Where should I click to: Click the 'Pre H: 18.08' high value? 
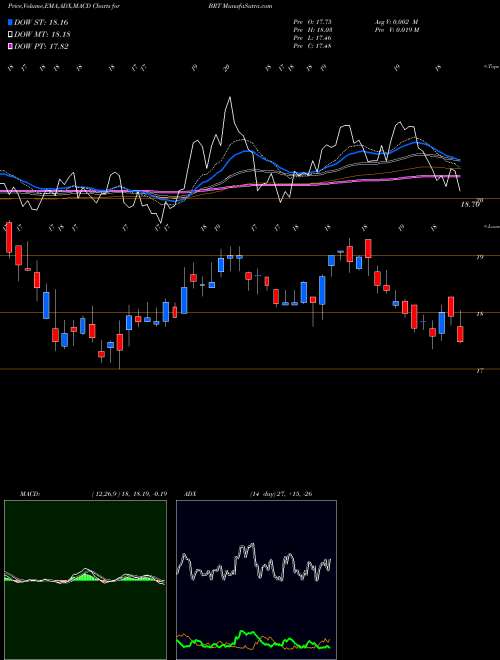pos(313,29)
